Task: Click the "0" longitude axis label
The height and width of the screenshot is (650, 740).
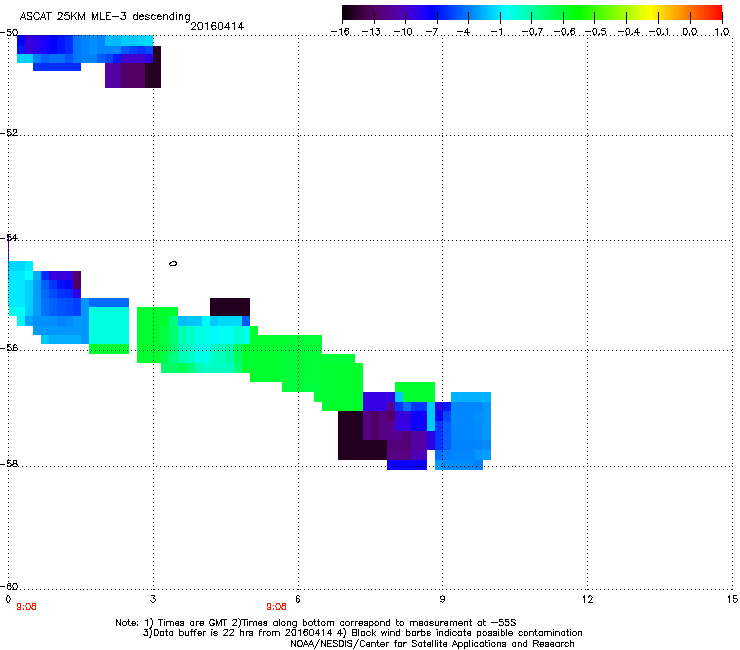Action: (8, 599)
